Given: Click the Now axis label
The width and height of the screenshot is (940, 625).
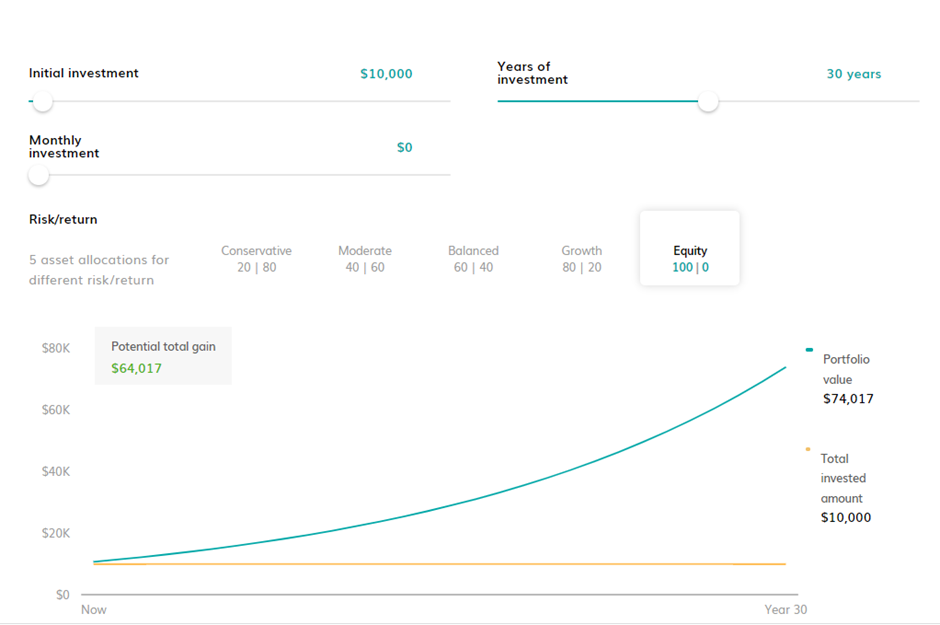Looking at the screenshot, I should 94,609.
